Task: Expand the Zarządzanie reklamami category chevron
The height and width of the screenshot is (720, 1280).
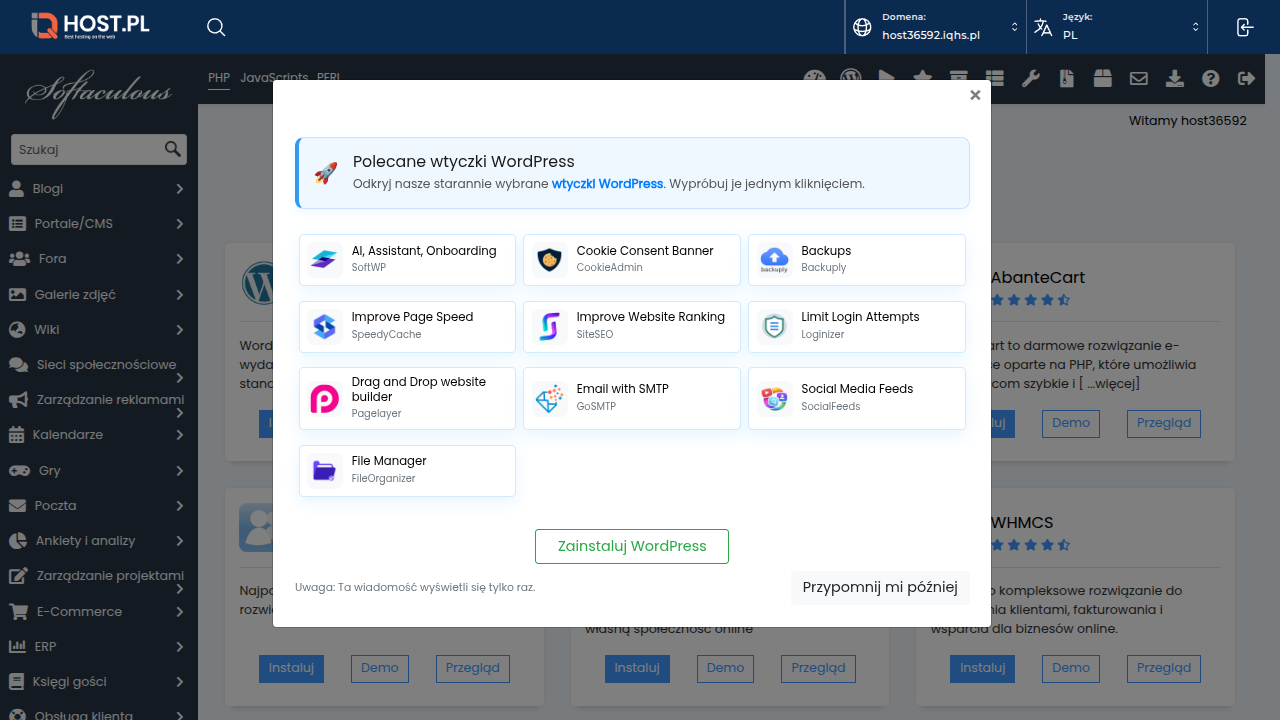Action: click(180, 413)
